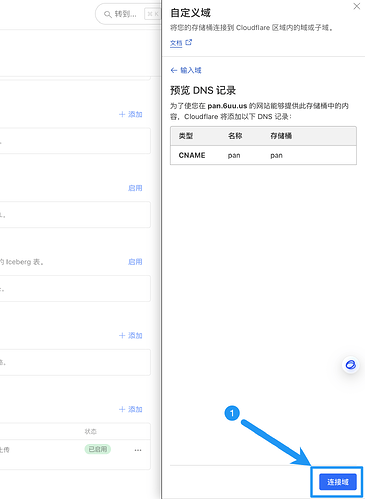365x499 pixels.
Task: Open the floating blue assistant icon
Action: (350, 365)
